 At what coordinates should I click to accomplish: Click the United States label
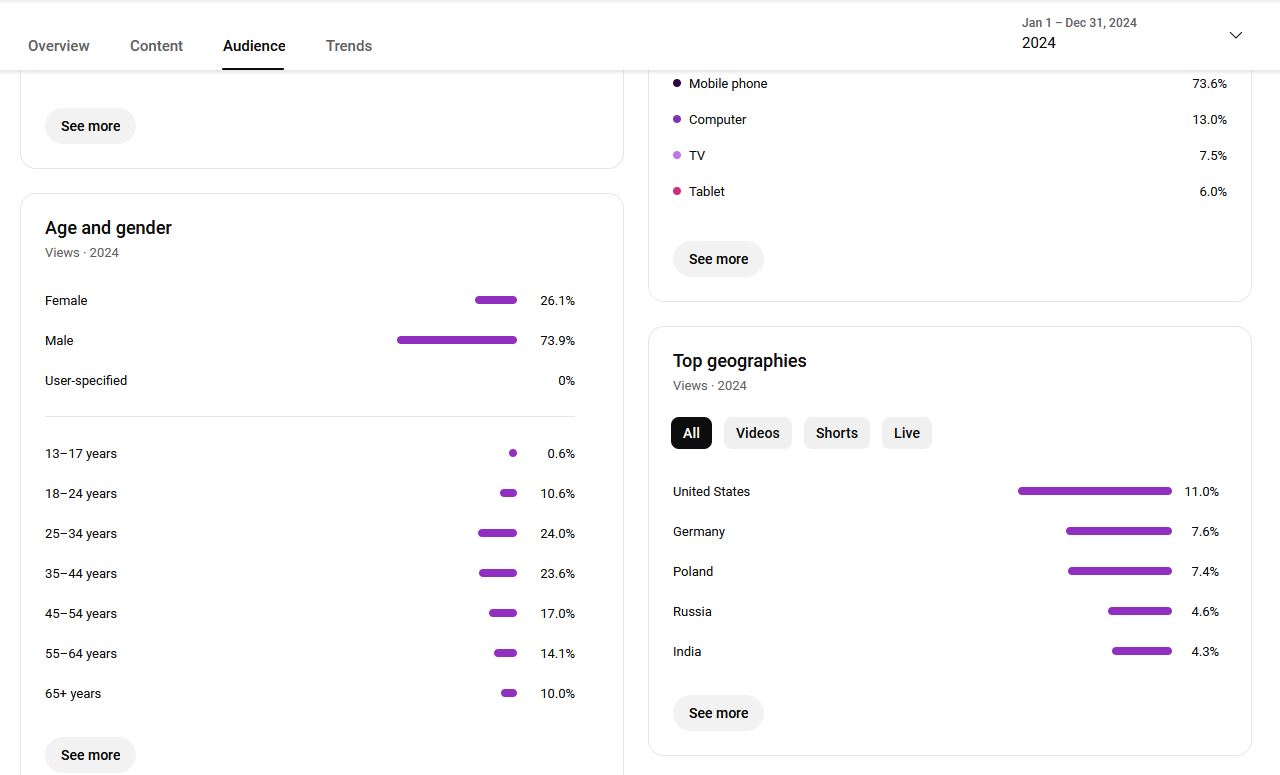point(711,492)
